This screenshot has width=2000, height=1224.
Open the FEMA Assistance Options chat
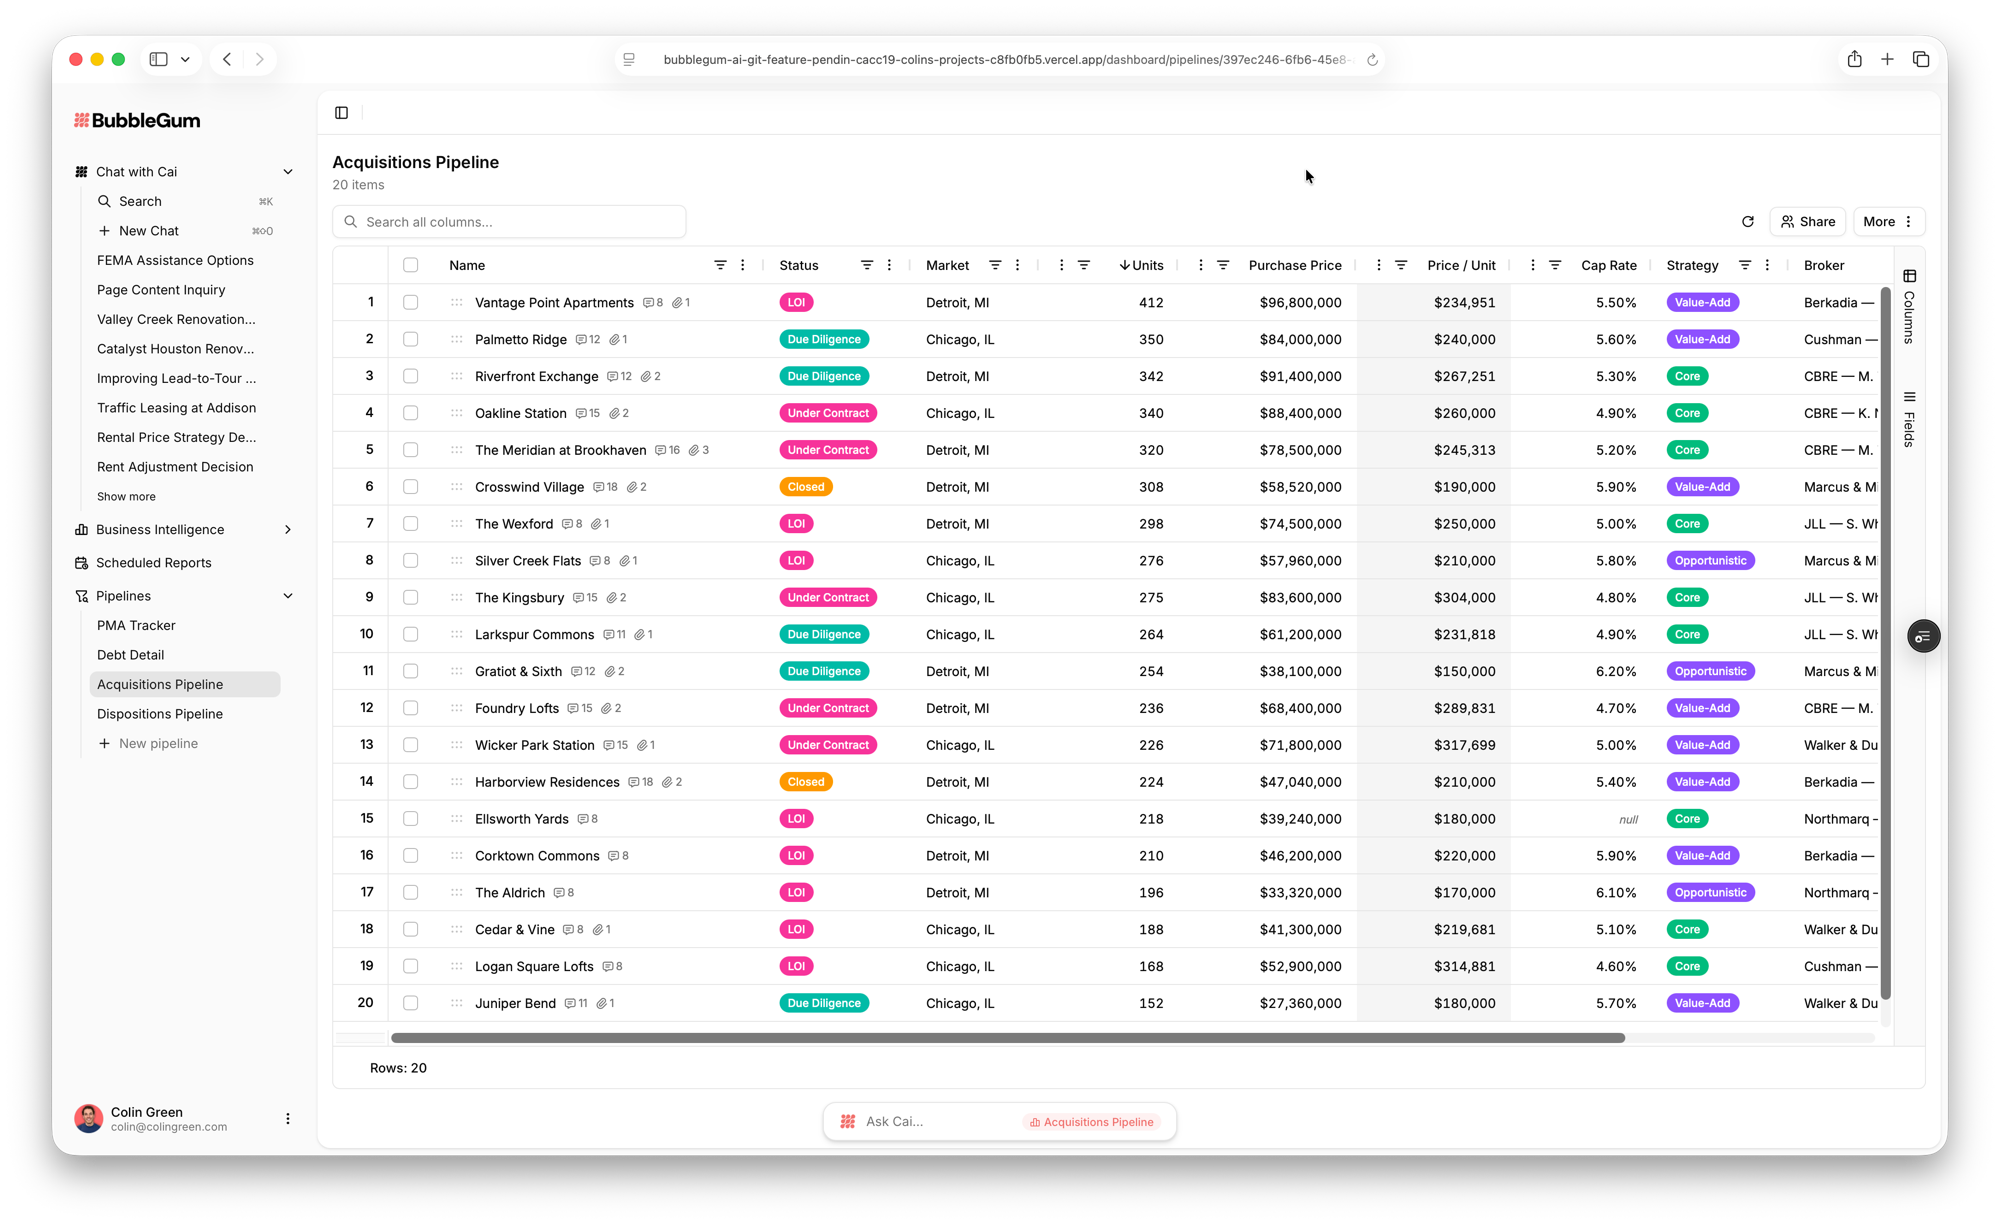(175, 260)
